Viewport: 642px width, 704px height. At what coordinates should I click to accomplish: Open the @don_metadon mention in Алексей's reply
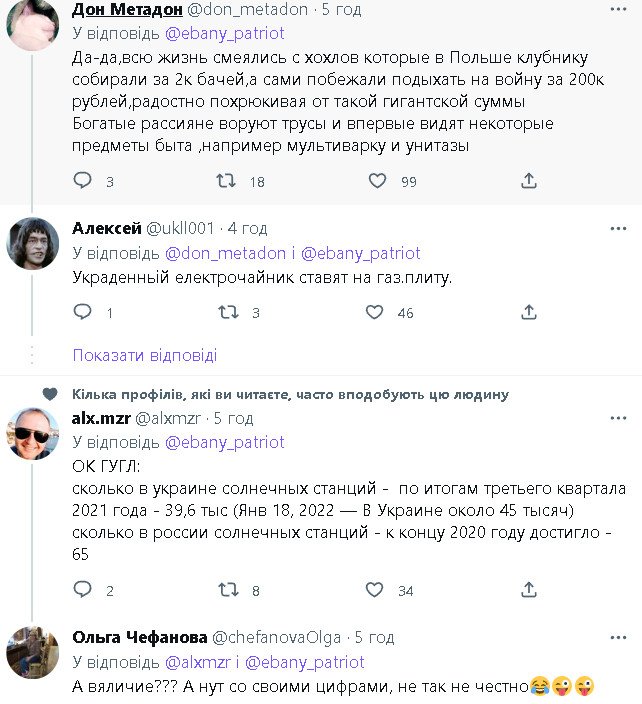click(221, 252)
